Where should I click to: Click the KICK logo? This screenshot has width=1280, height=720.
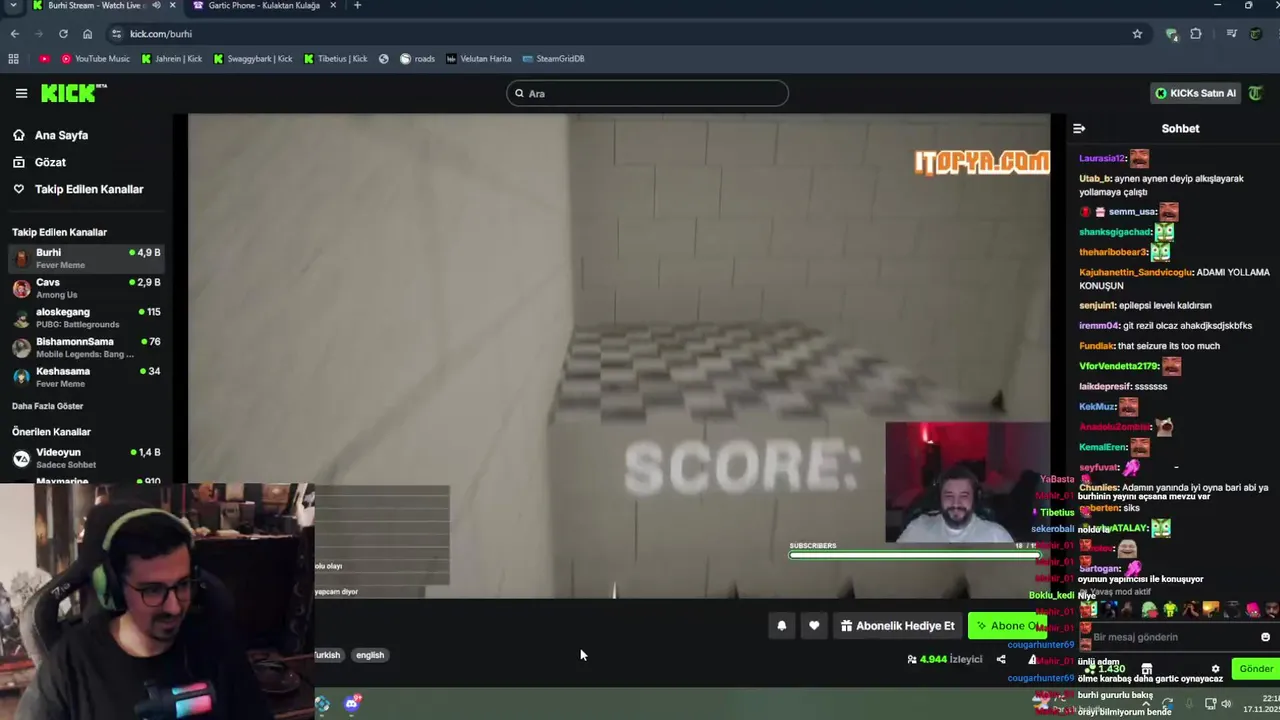[73, 93]
